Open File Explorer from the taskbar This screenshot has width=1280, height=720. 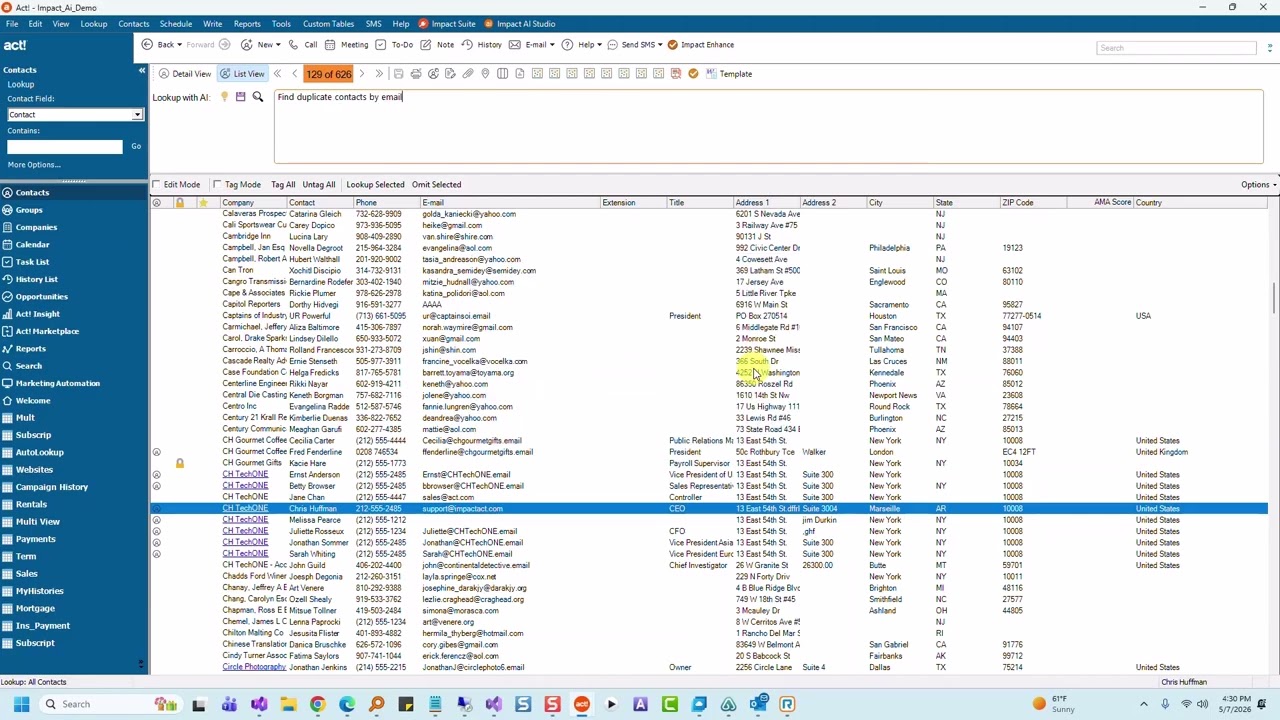[288, 704]
